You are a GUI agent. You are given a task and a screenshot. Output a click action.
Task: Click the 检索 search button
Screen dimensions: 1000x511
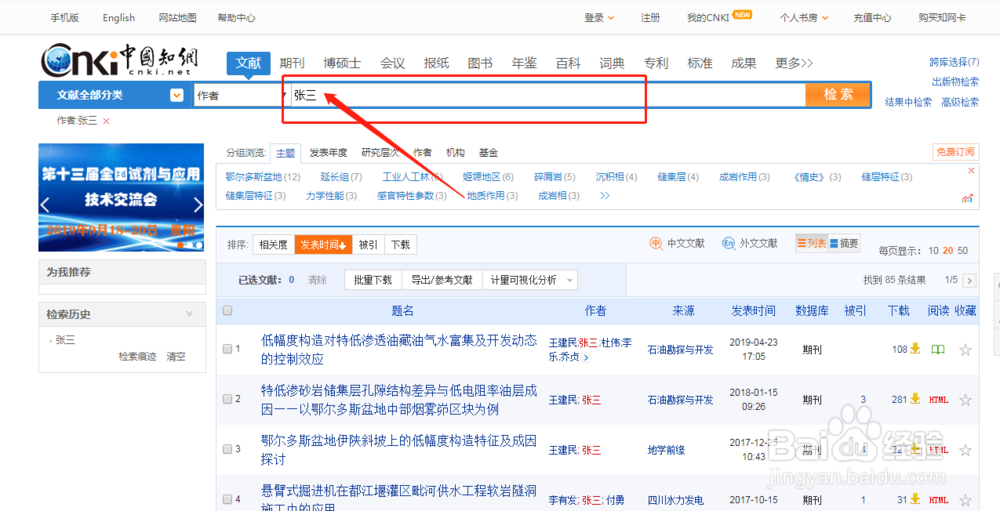coord(838,95)
